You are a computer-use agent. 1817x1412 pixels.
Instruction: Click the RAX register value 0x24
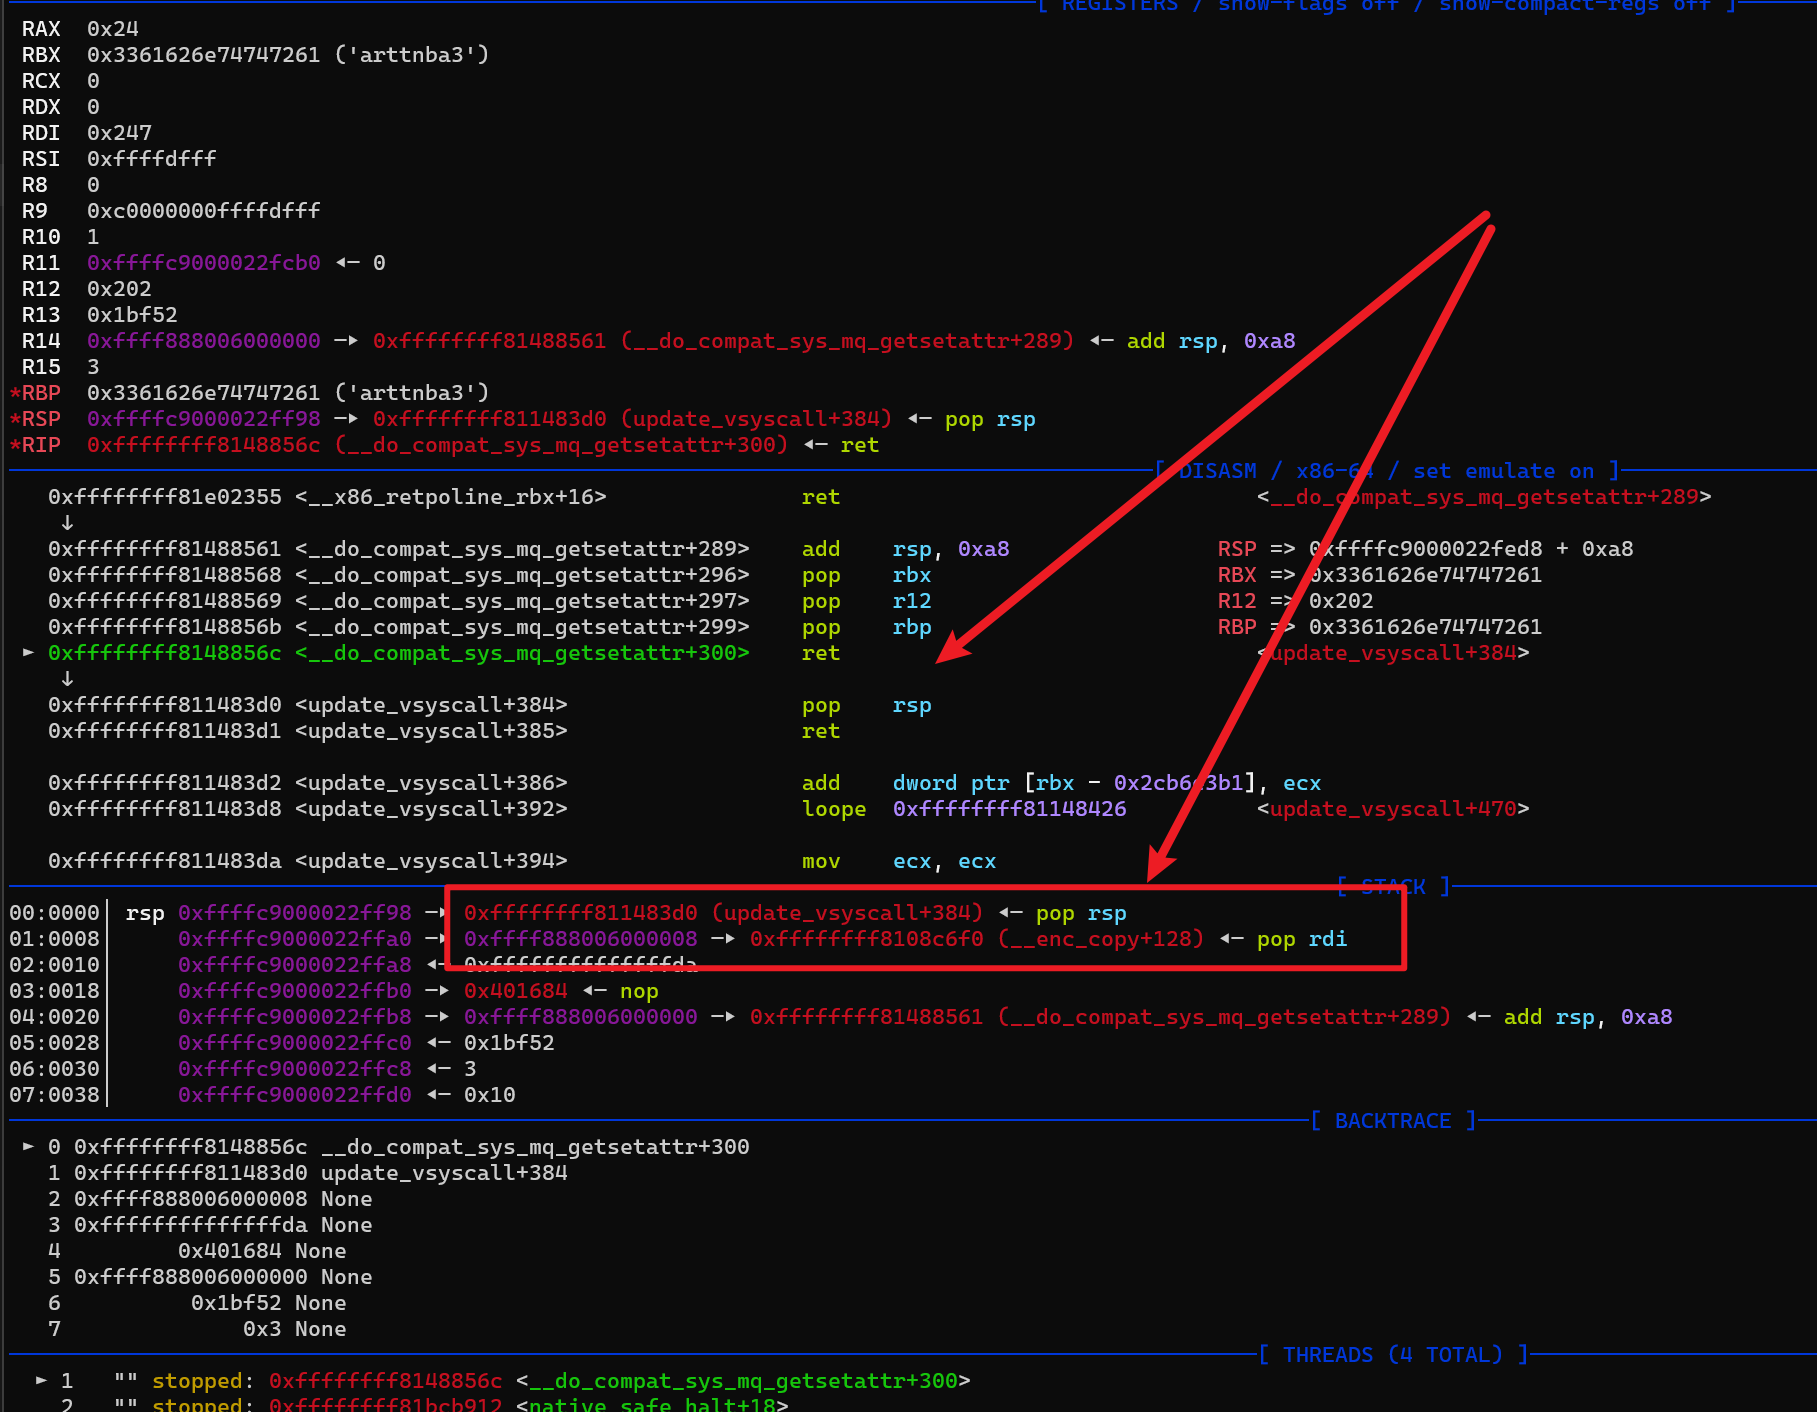tap(112, 29)
